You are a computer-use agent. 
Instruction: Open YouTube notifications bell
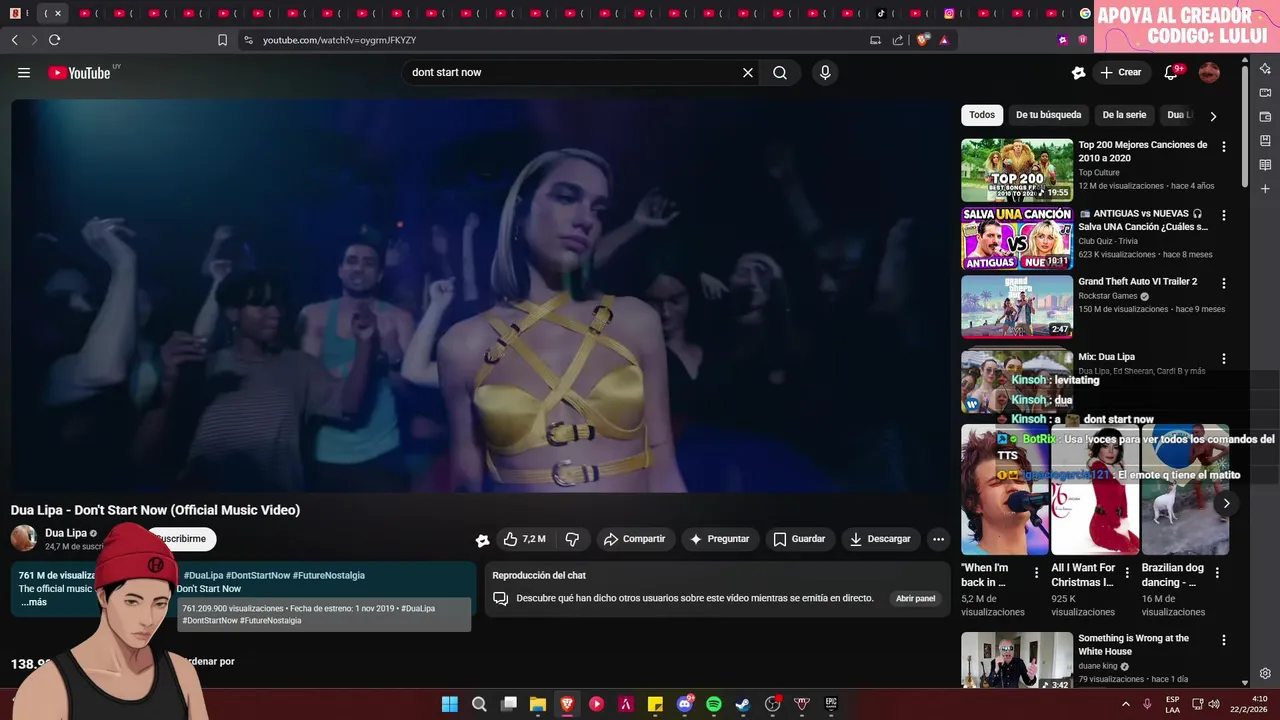[x=1171, y=72]
